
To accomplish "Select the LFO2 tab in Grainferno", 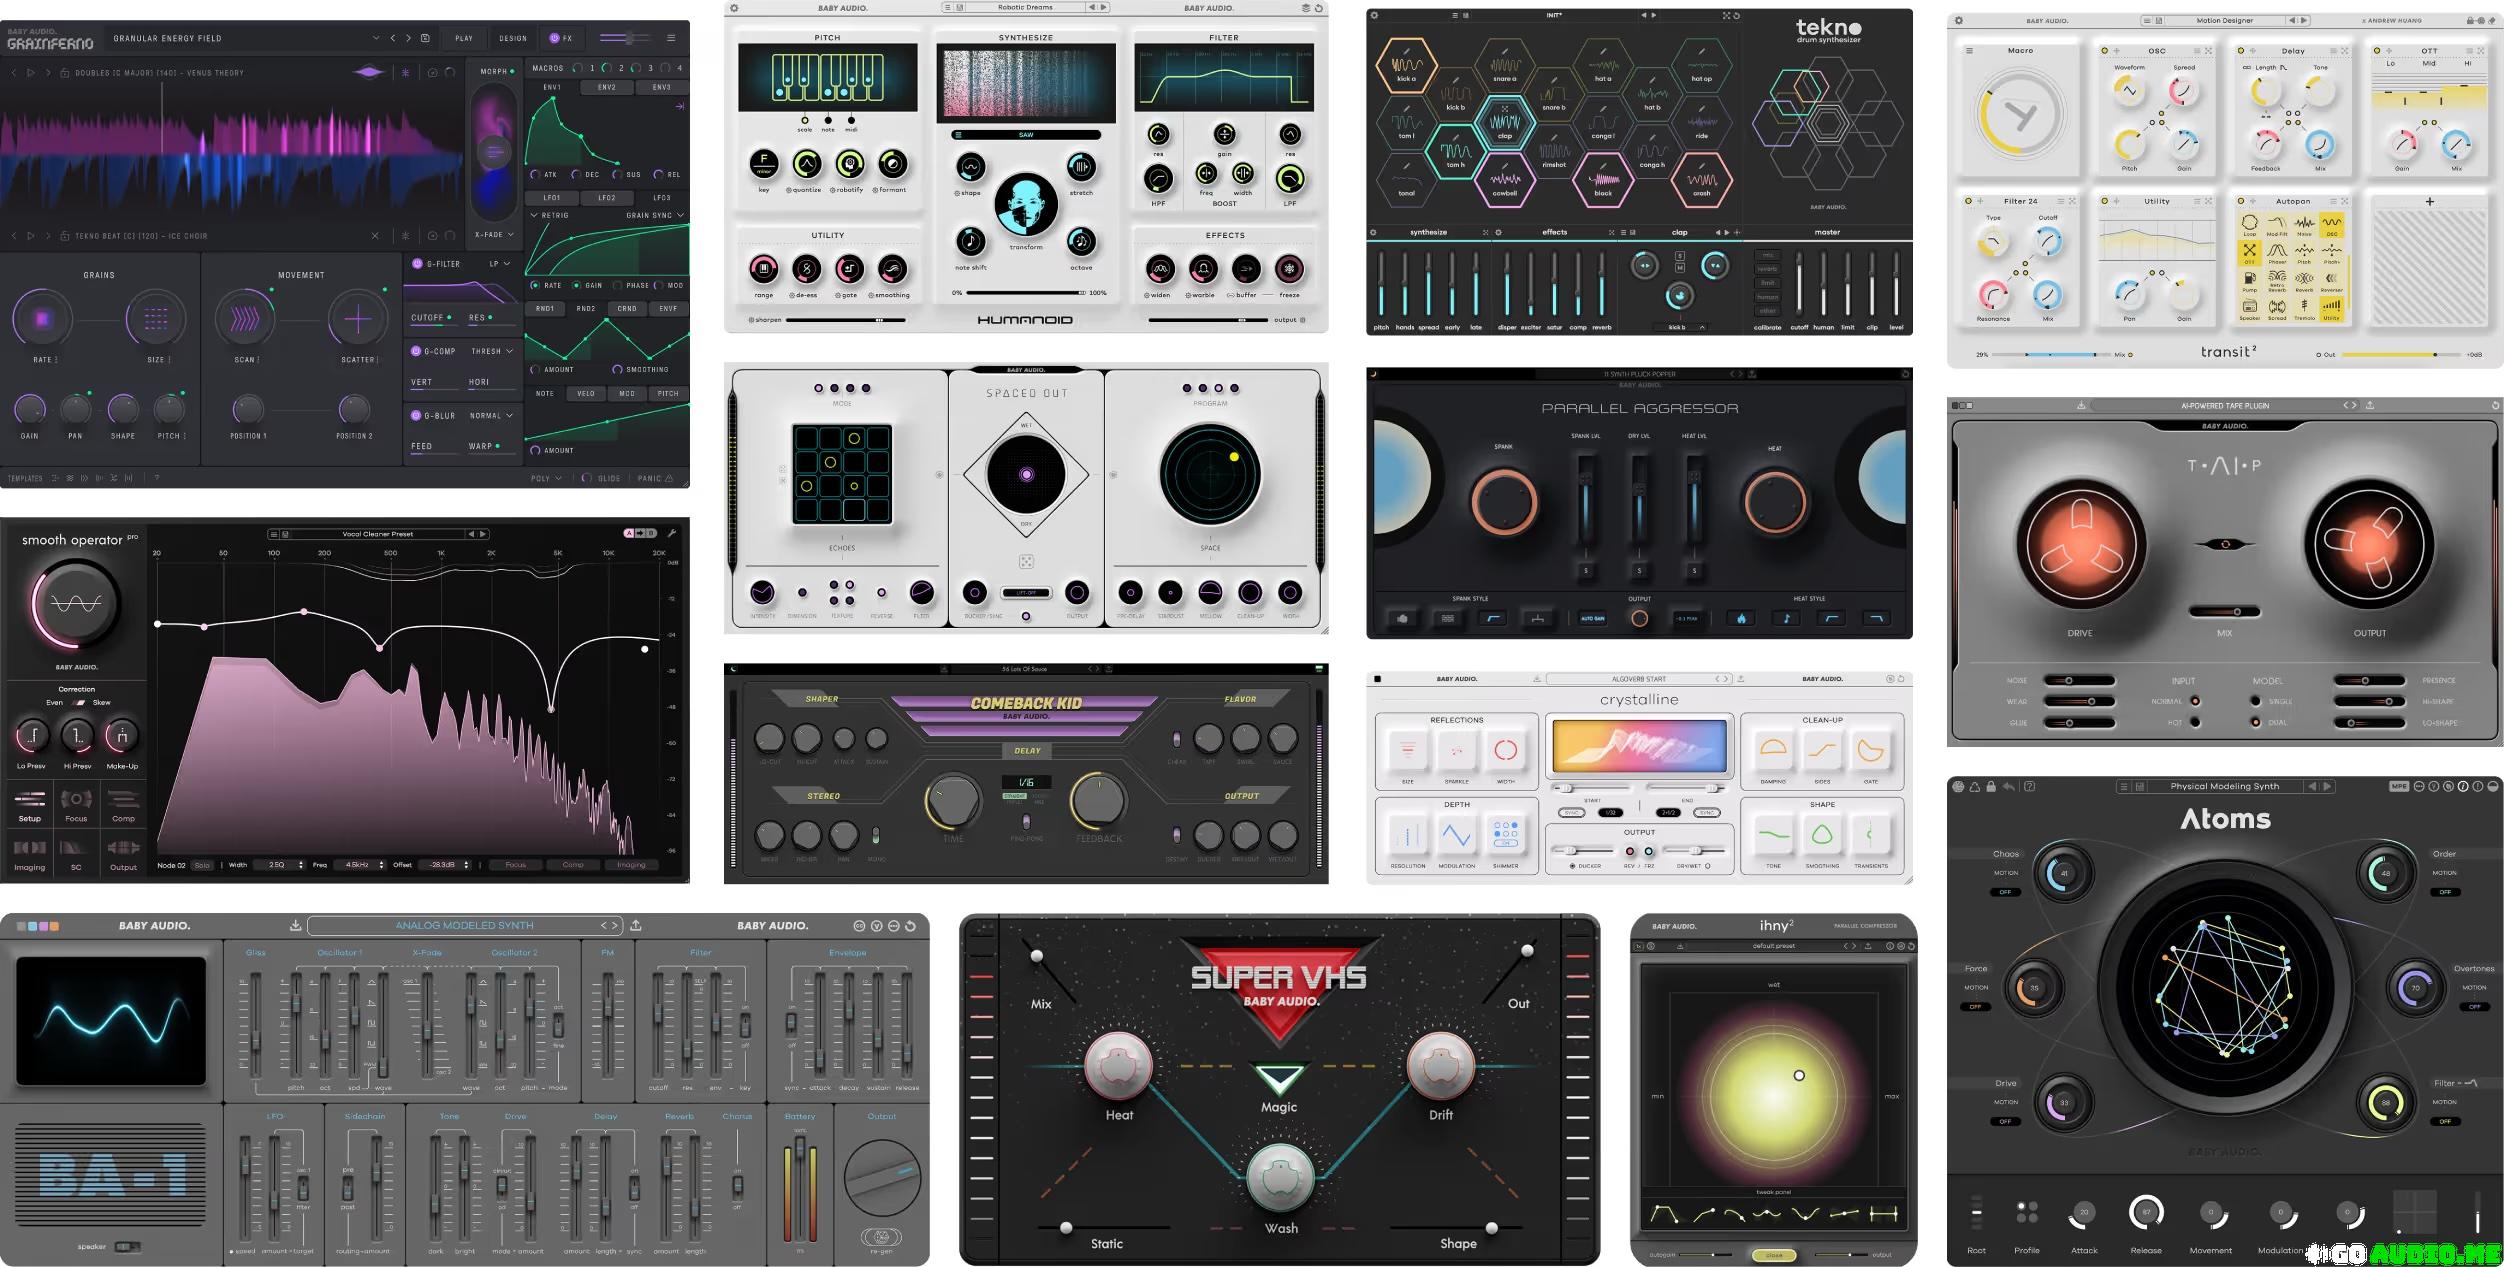I will click(606, 198).
